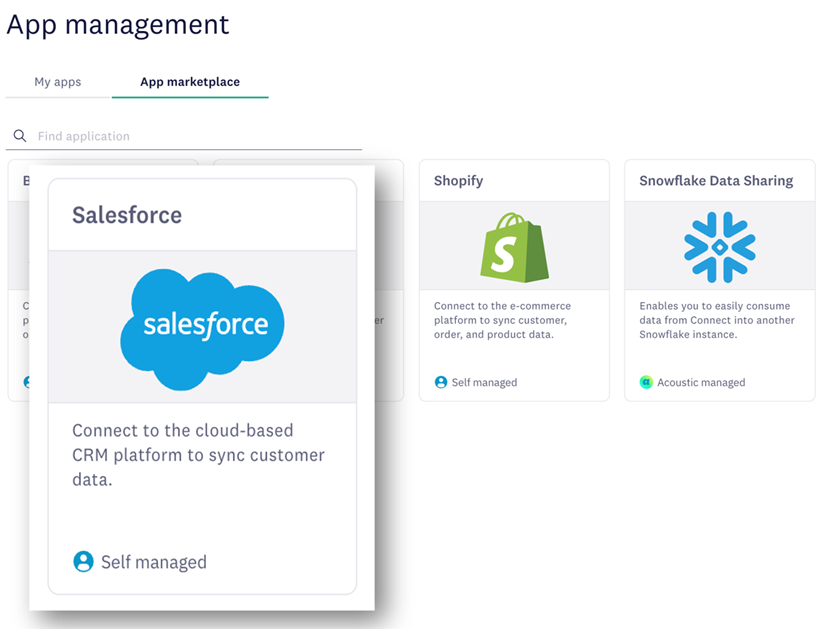
Task: Click the Acoustic managed label
Action: (701, 382)
